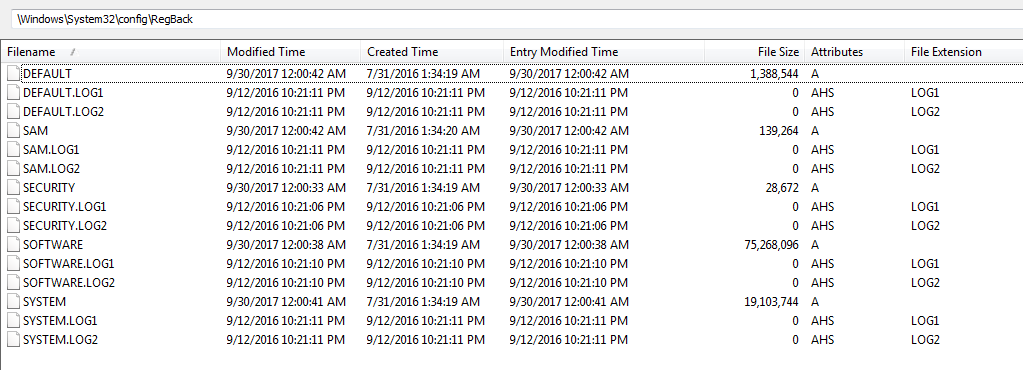Image resolution: width=1023 pixels, height=370 pixels.
Task: Select the DEFAULT.LOG2 filename
Action: point(63,112)
